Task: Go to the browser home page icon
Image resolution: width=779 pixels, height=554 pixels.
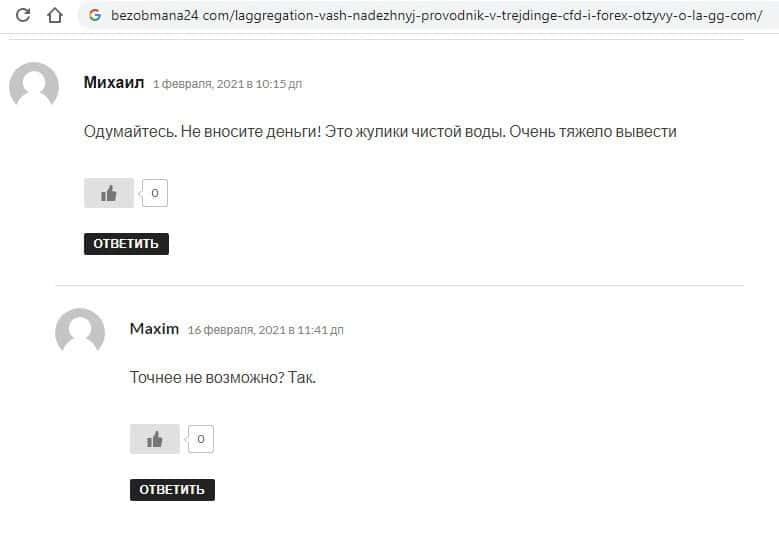Action: pyautogui.click(x=55, y=15)
